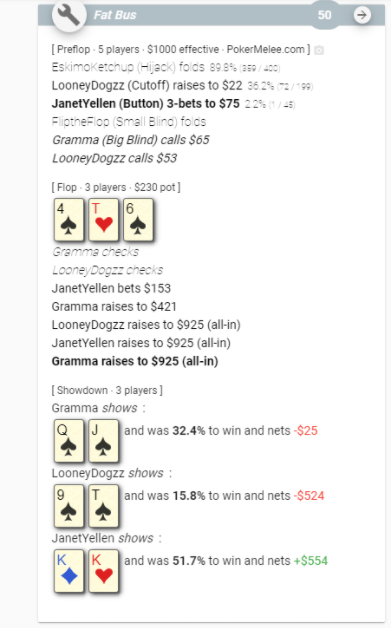391x628 pixels.
Task: Click Gramma's jack of spades card
Action: pos(103,441)
